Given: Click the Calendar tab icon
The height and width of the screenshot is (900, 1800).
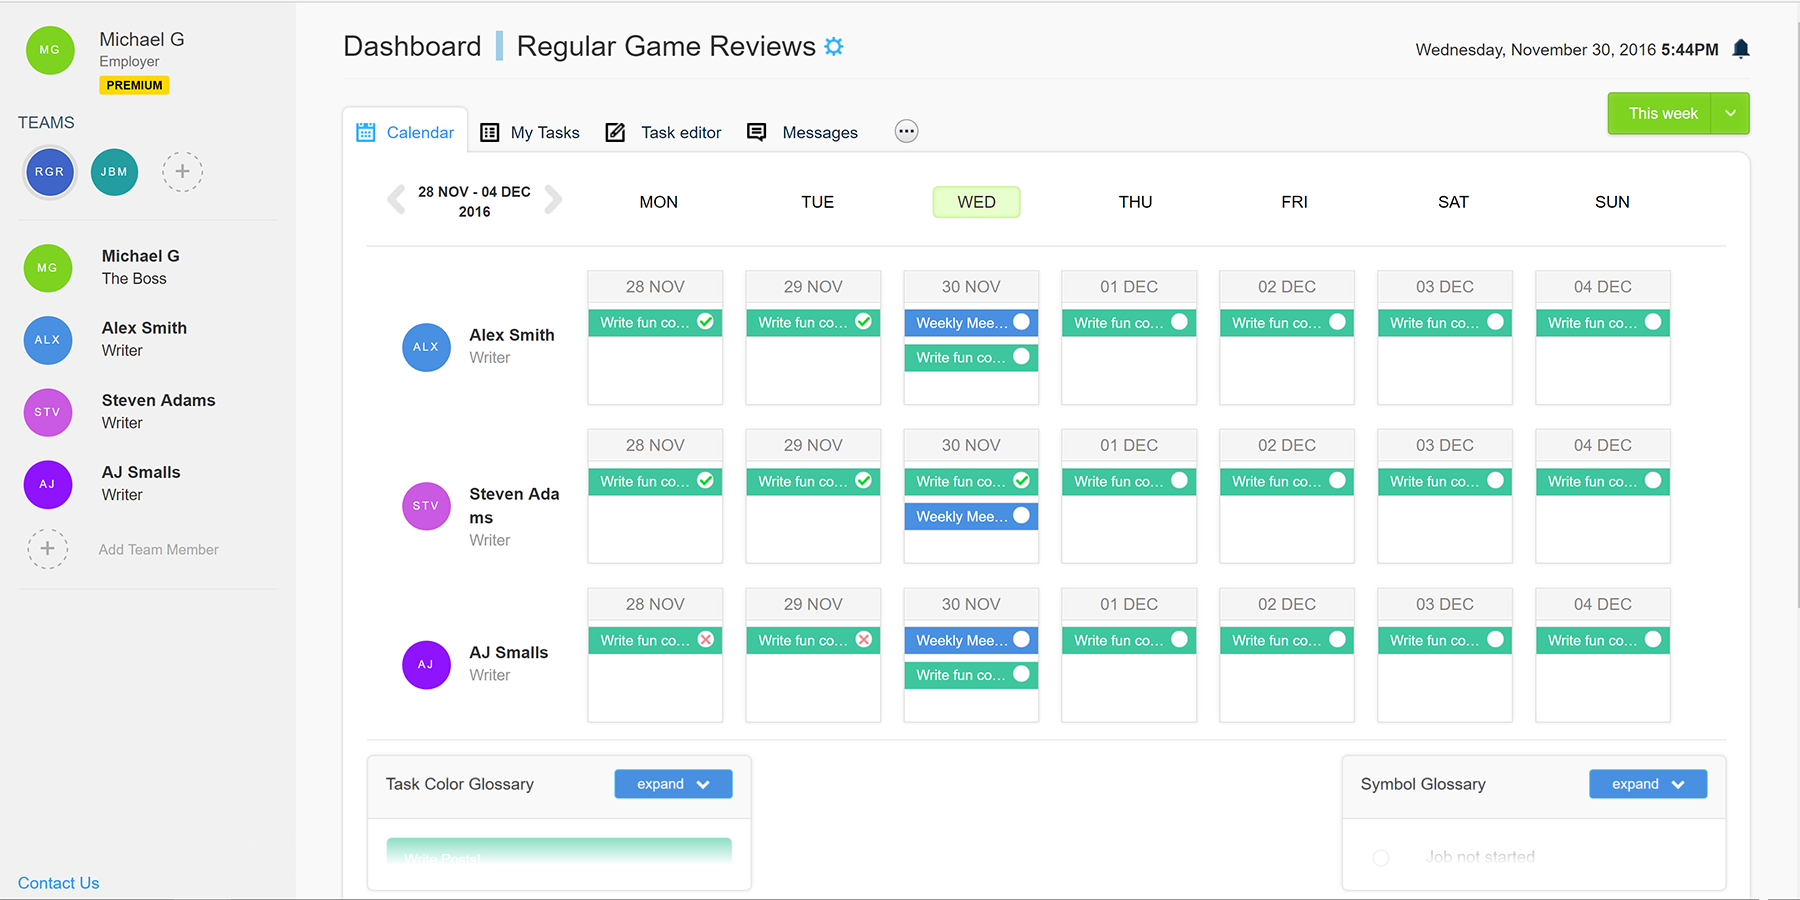Looking at the screenshot, I should pyautogui.click(x=366, y=132).
